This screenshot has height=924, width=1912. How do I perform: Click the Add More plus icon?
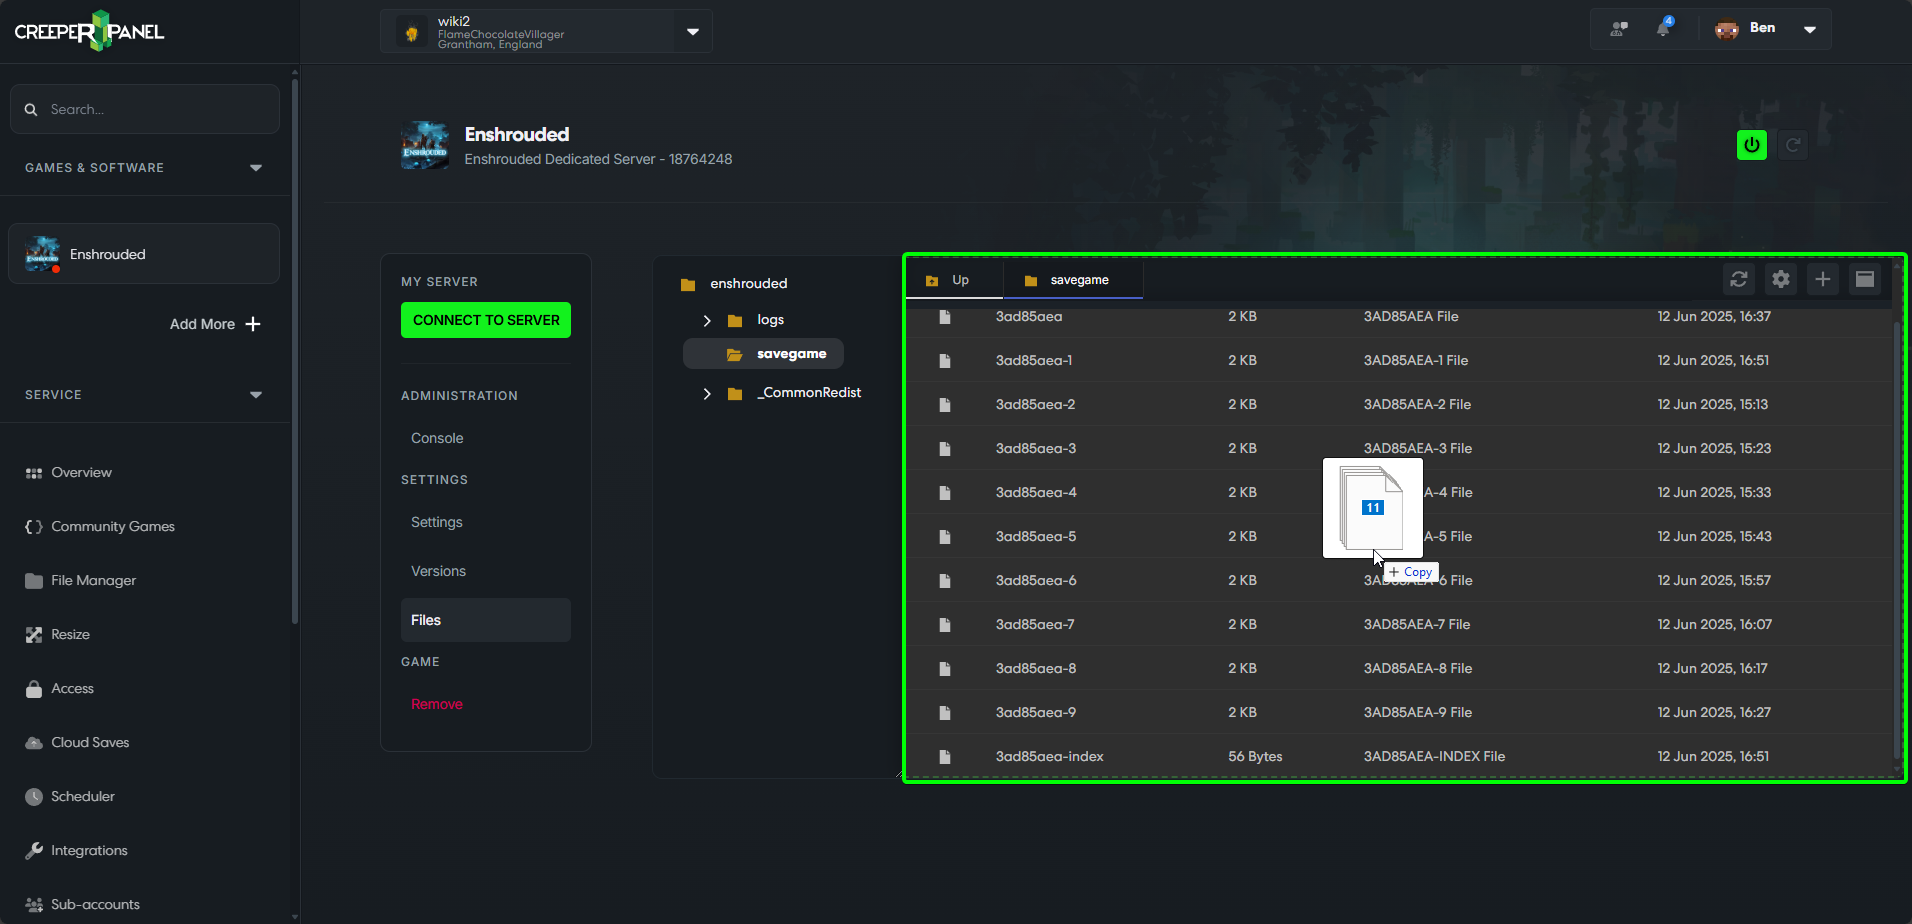[x=253, y=324]
